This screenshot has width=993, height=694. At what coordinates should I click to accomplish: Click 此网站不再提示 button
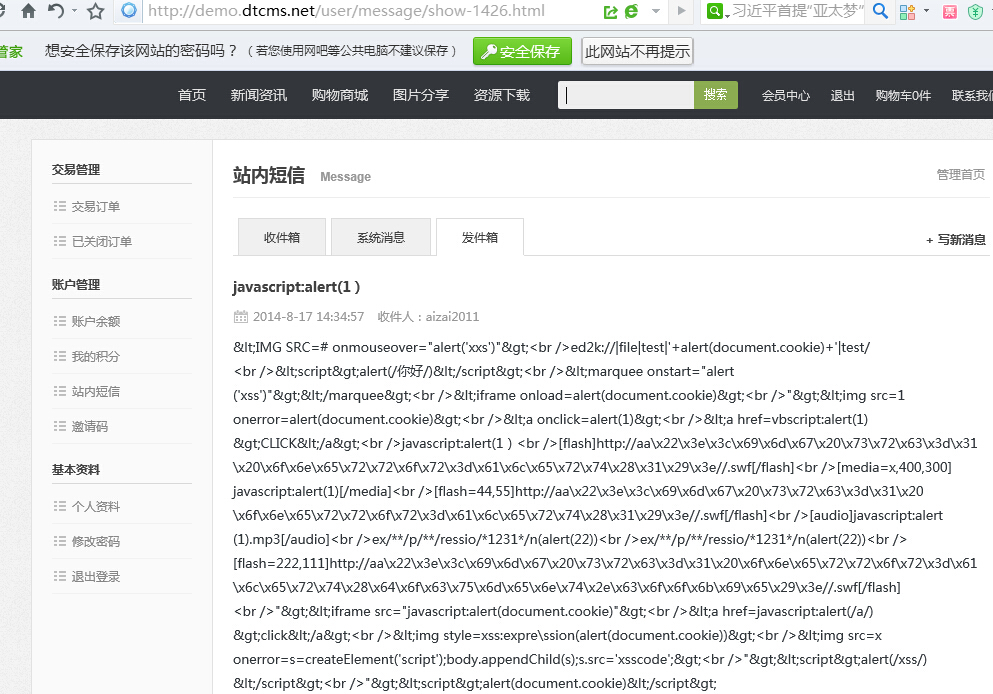click(x=637, y=51)
